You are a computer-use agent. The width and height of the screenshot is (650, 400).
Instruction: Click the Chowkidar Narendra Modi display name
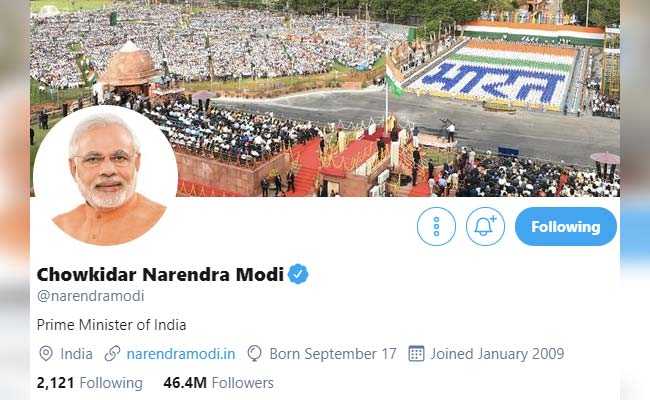[160, 274]
